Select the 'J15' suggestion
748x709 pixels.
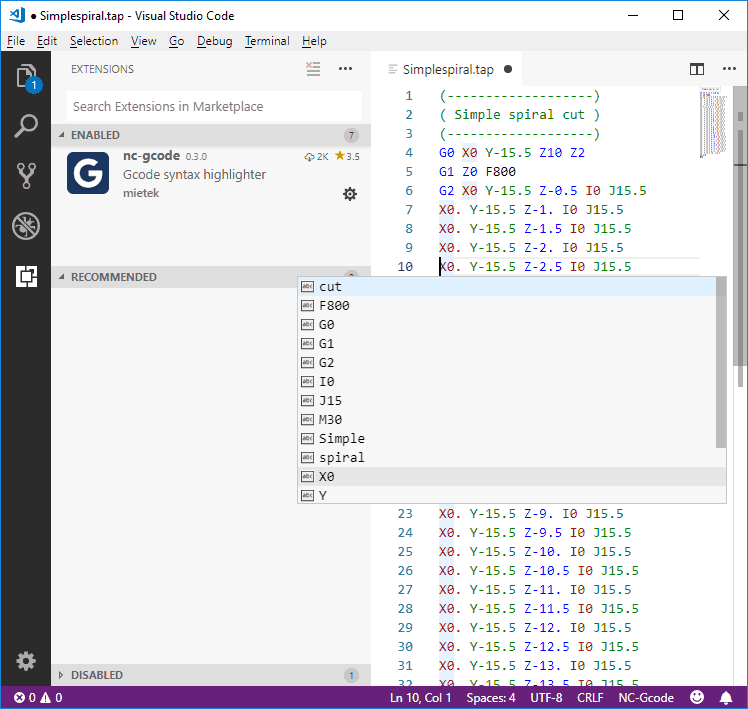pyautogui.click(x=507, y=401)
